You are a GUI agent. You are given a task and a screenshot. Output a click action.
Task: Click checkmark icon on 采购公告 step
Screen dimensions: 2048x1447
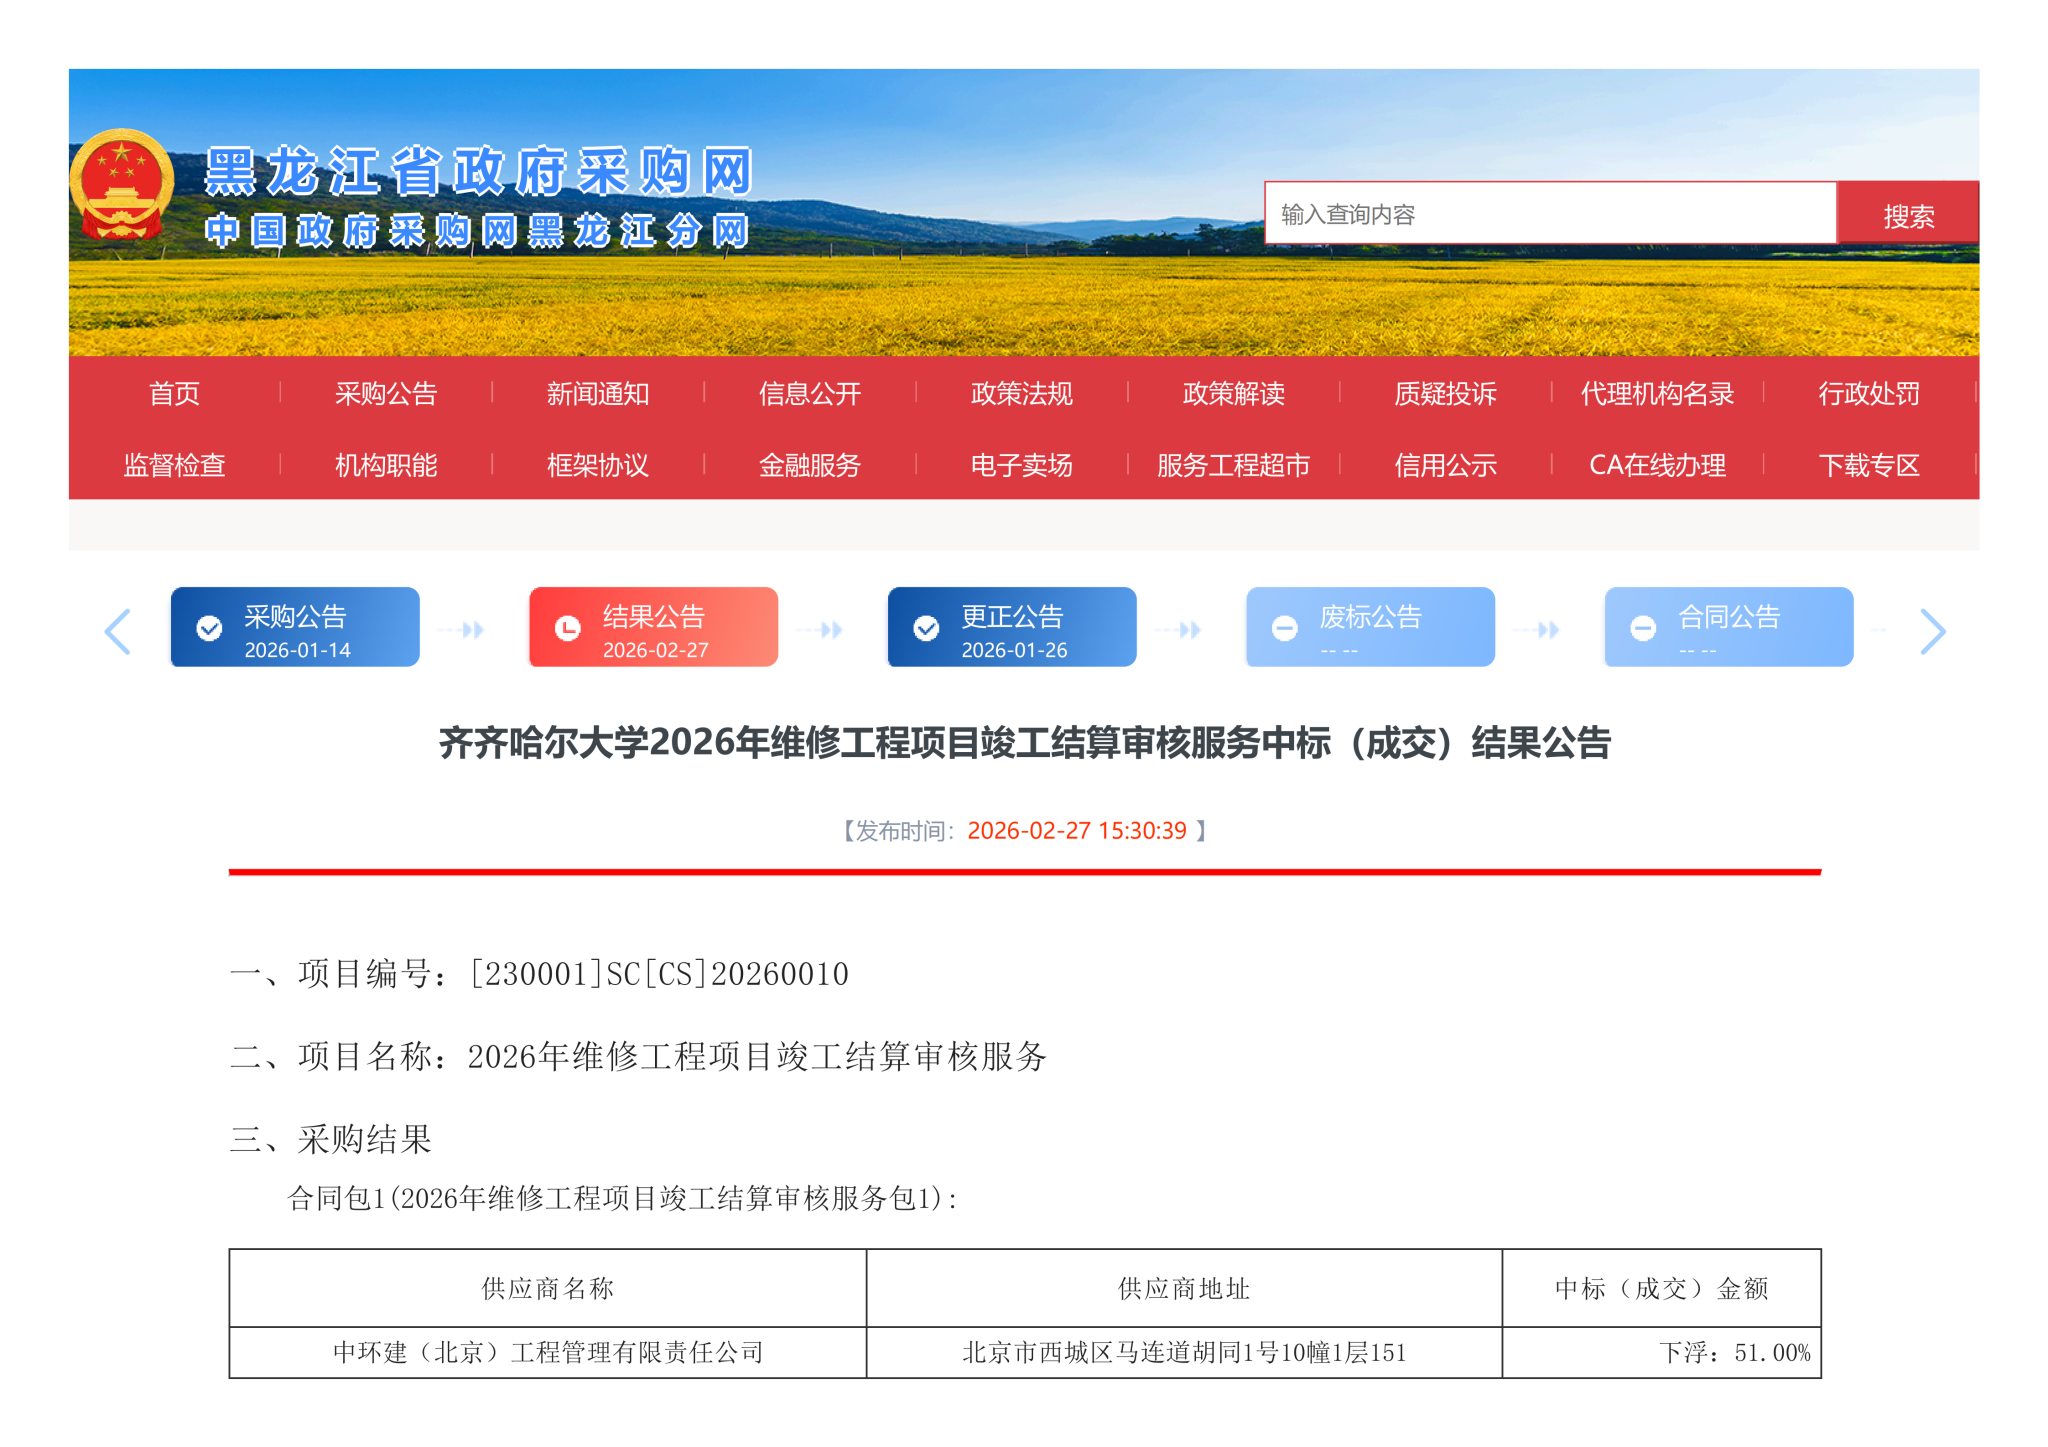tap(210, 628)
